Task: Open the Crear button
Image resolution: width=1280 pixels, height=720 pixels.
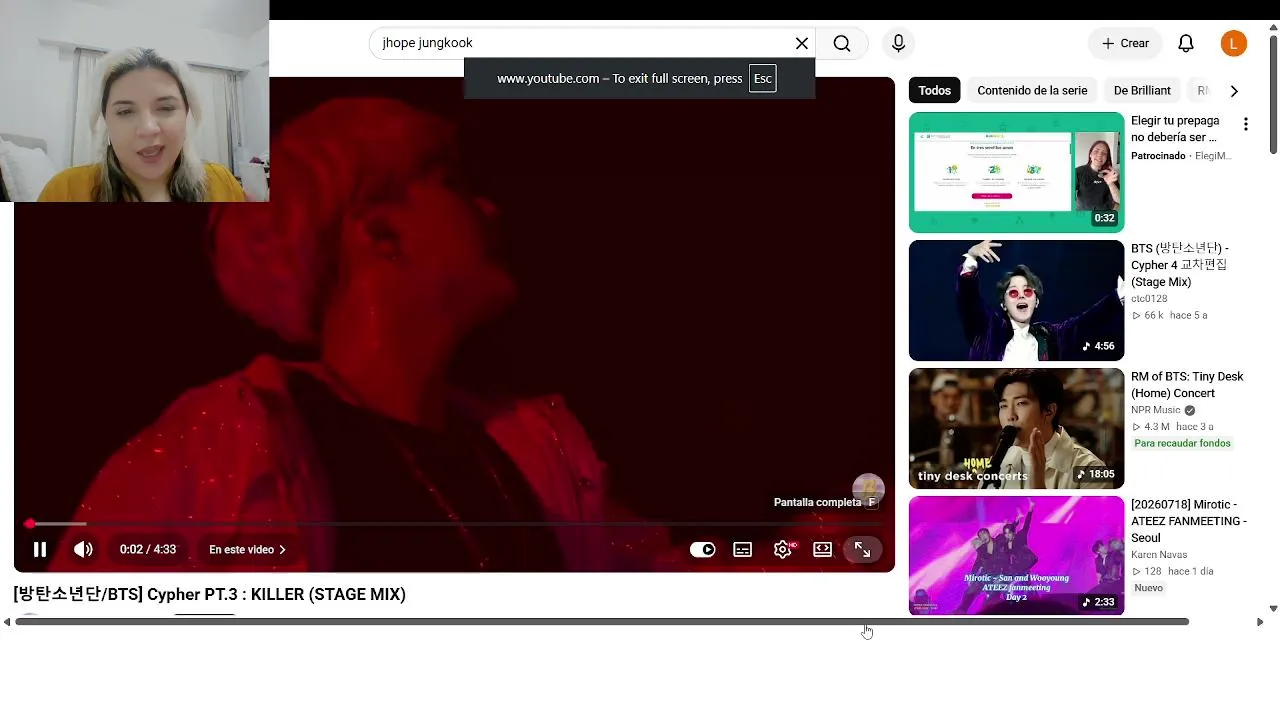Action: 1125,43
